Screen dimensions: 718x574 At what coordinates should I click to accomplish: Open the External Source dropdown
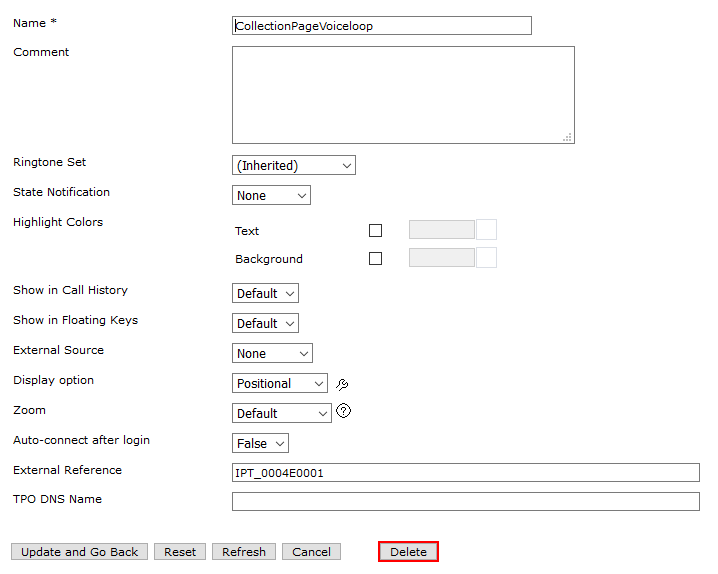pyautogui.click(x=272, y=353)
